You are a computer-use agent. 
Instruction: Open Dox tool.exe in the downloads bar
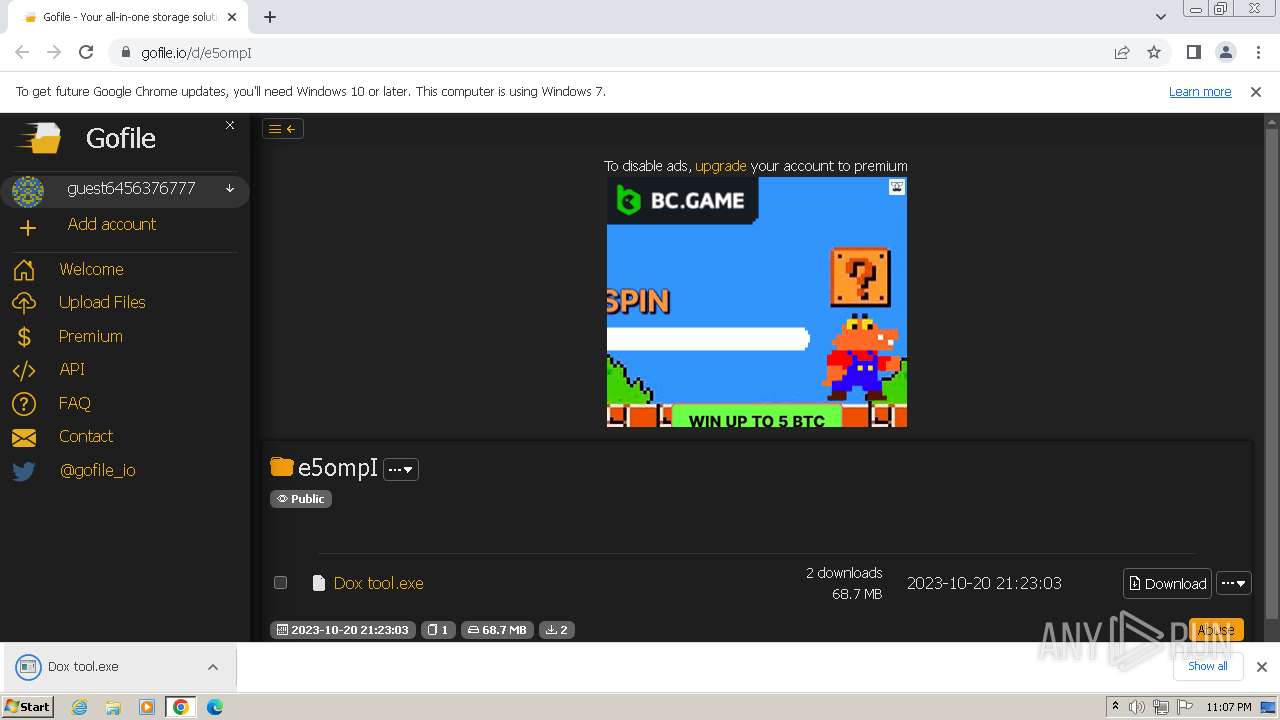[x=83, y=666]
